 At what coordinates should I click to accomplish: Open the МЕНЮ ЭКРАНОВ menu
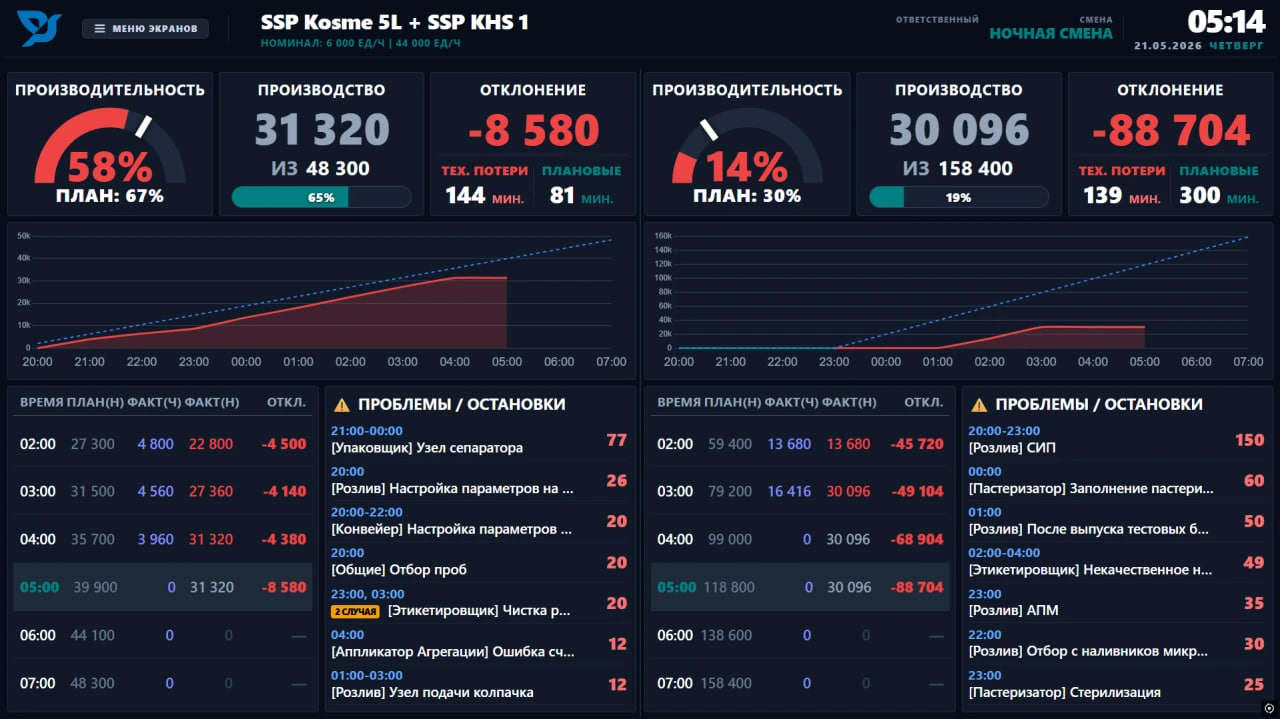click(x=145, y=28)
